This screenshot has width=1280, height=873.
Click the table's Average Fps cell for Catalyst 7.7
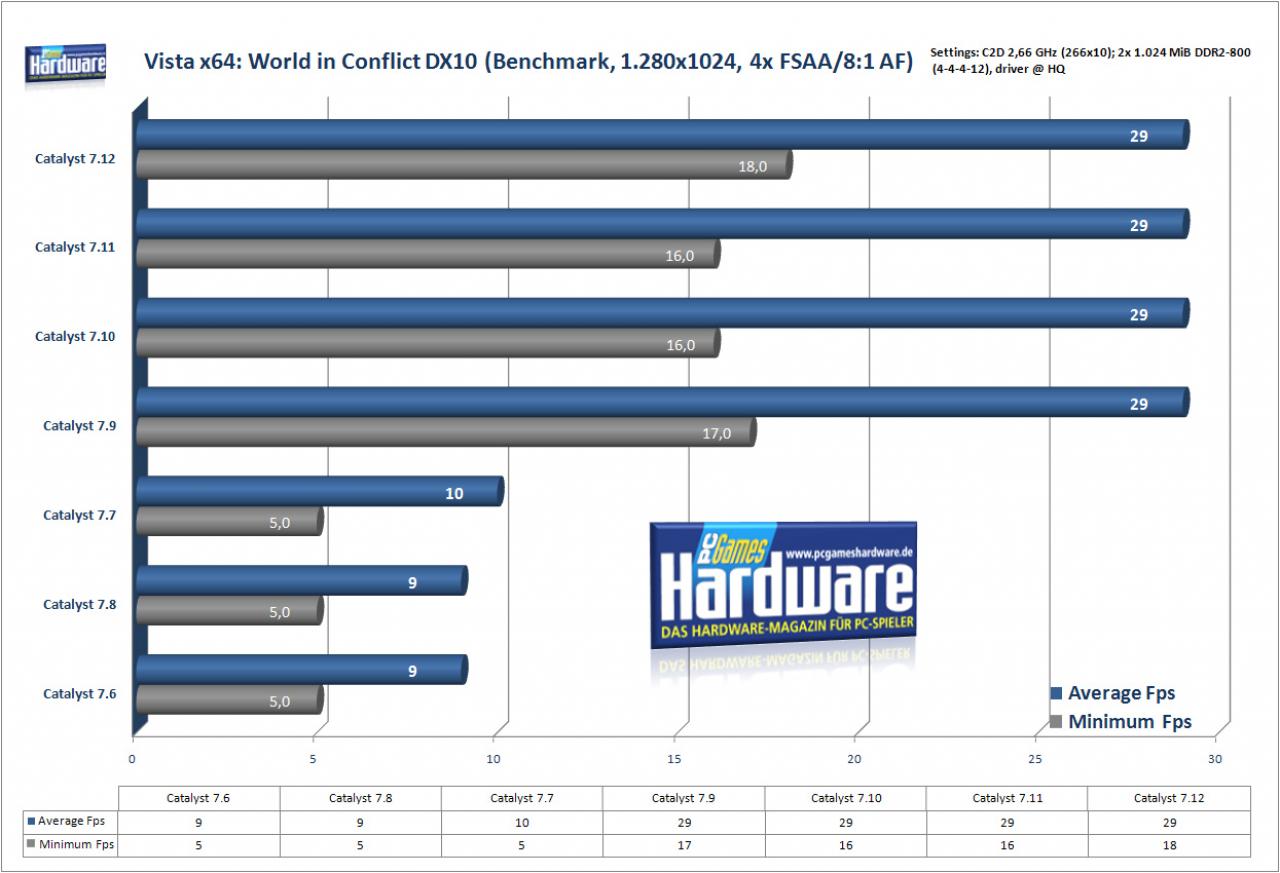(522, 822)
